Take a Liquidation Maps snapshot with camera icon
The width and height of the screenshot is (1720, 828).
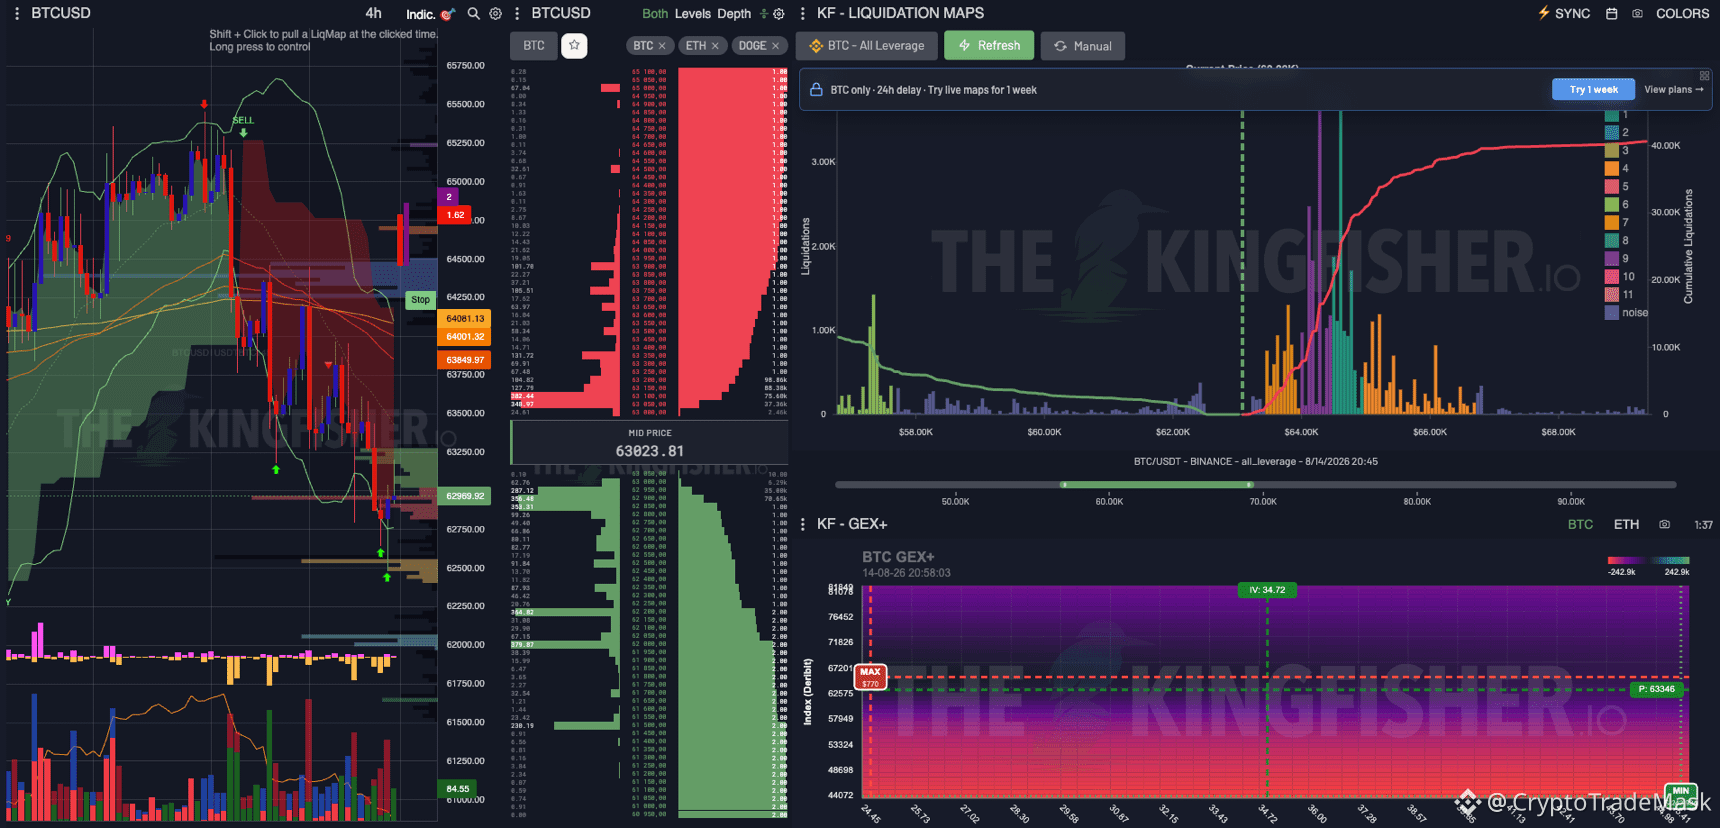point(1637,14)
